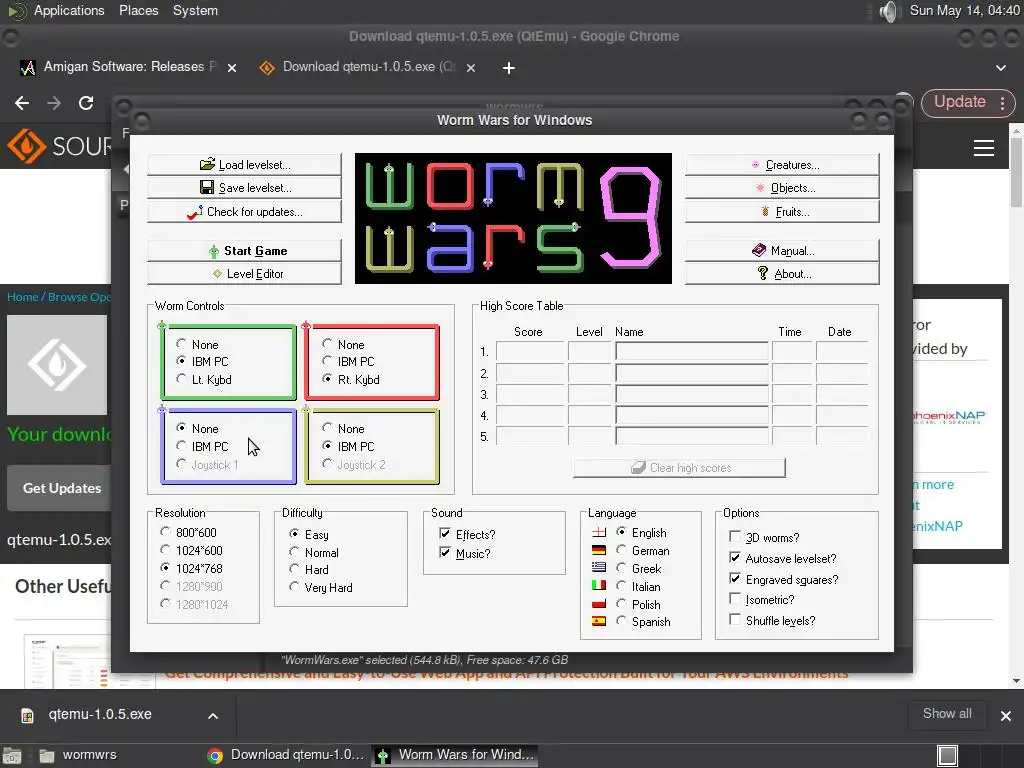This screenshot has width=1024, height=768.
Task: Click the fifth high score Name field
Action: [692, 436]
